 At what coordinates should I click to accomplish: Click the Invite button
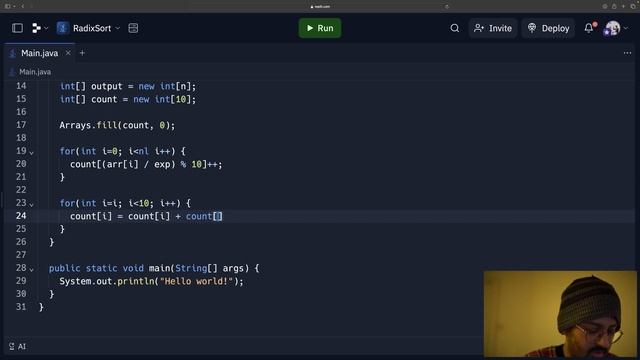[493, 28]
